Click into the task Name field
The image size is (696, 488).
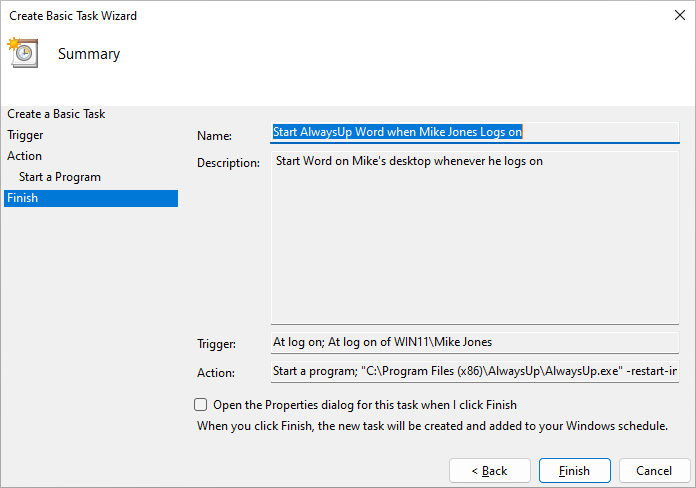[x=475, y=132]
